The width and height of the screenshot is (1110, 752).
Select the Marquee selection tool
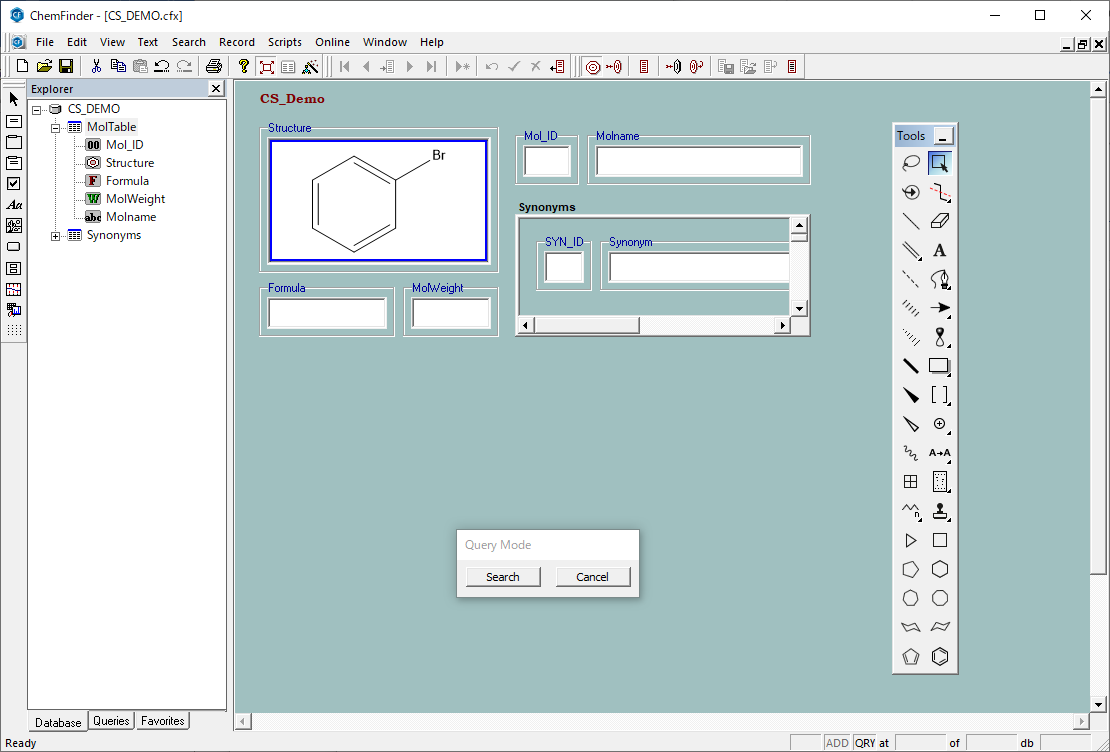point(939,163)
